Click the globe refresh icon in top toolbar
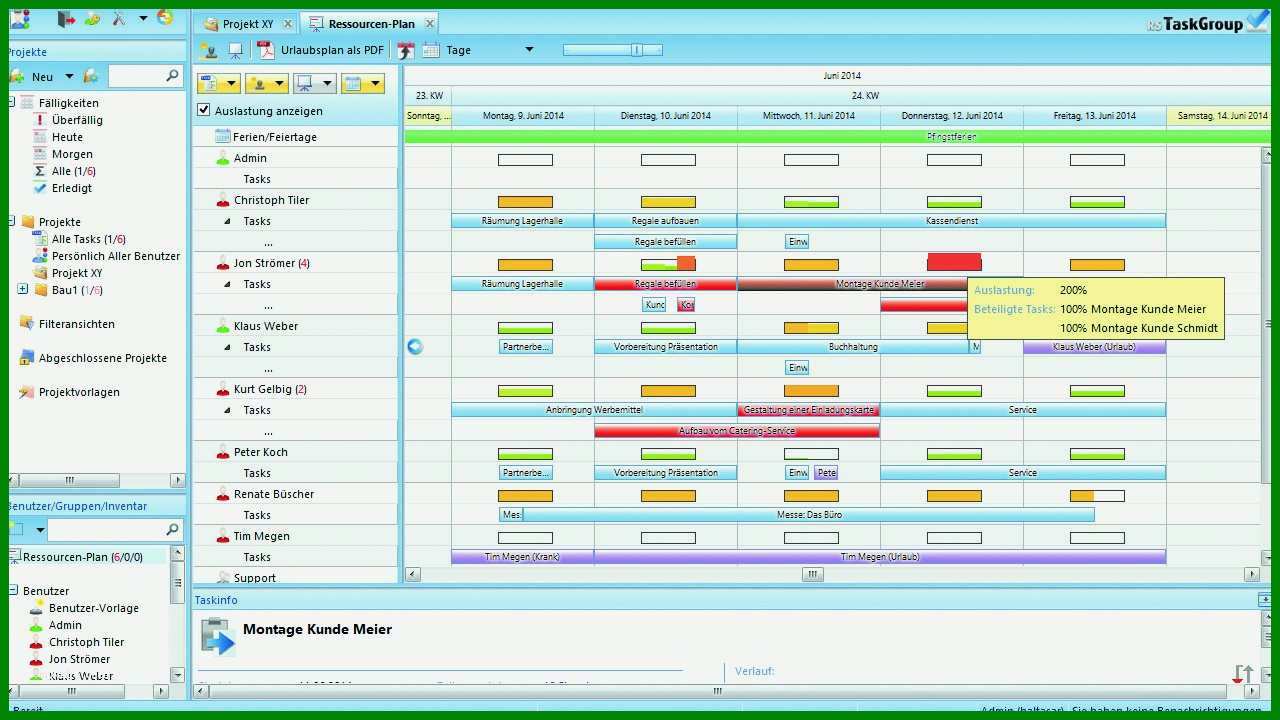The height and width of the screenshot is (720, 1280). click(x=165, y=18)
